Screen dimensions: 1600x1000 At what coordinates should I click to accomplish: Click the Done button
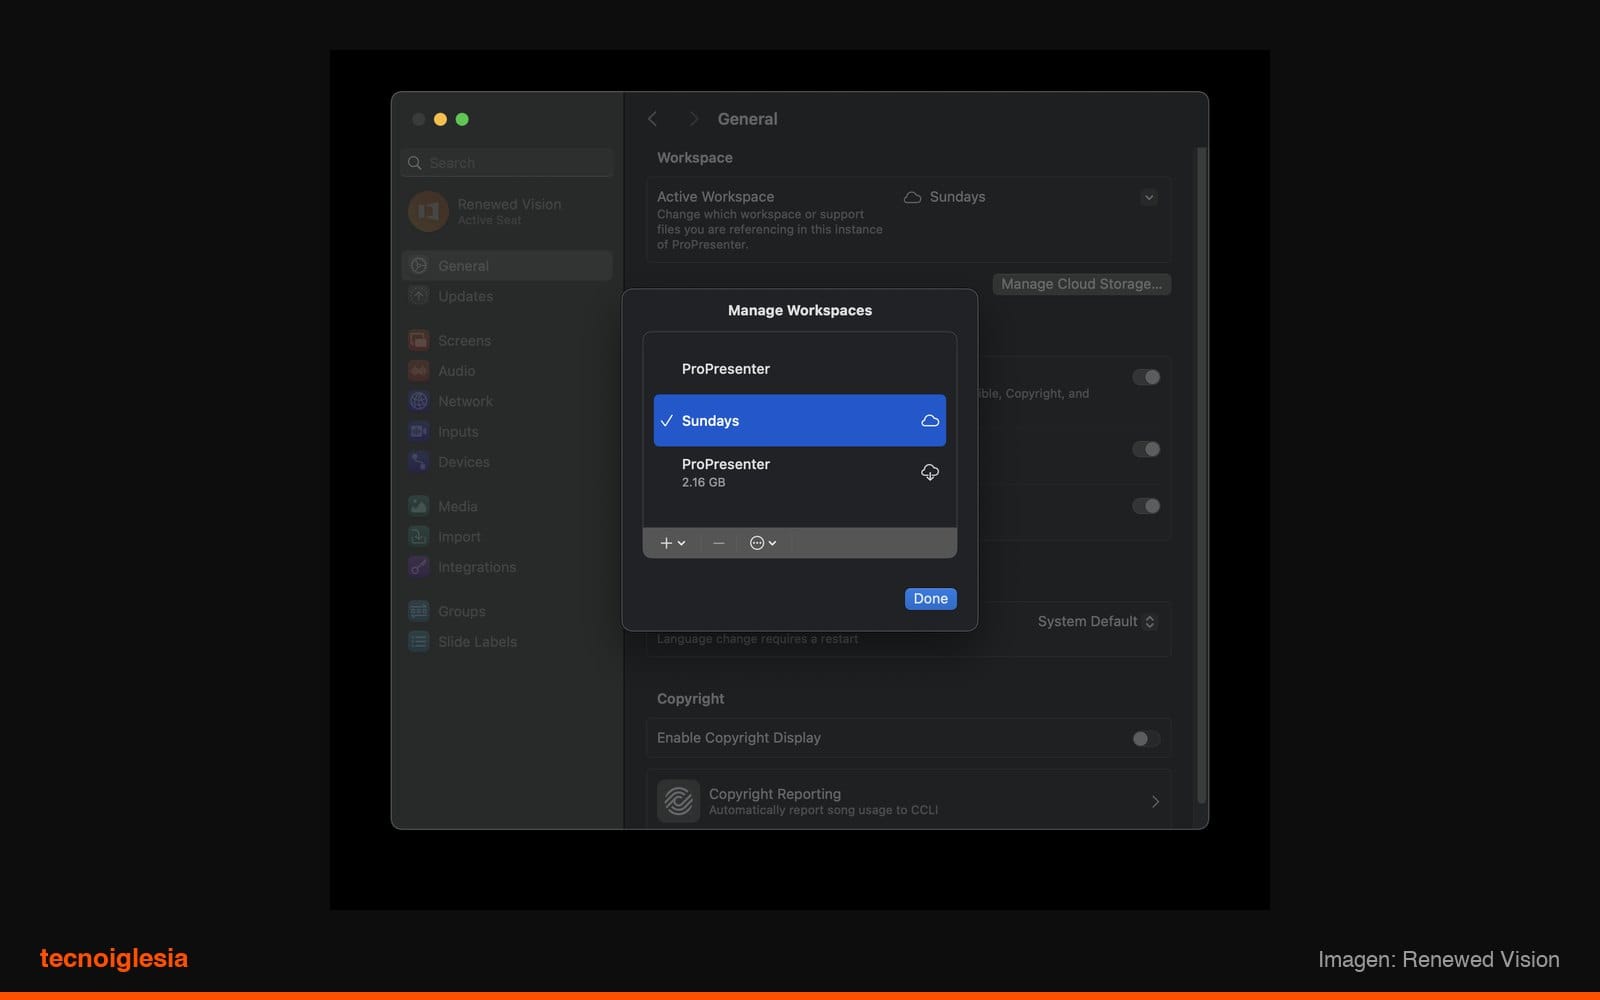930,598
